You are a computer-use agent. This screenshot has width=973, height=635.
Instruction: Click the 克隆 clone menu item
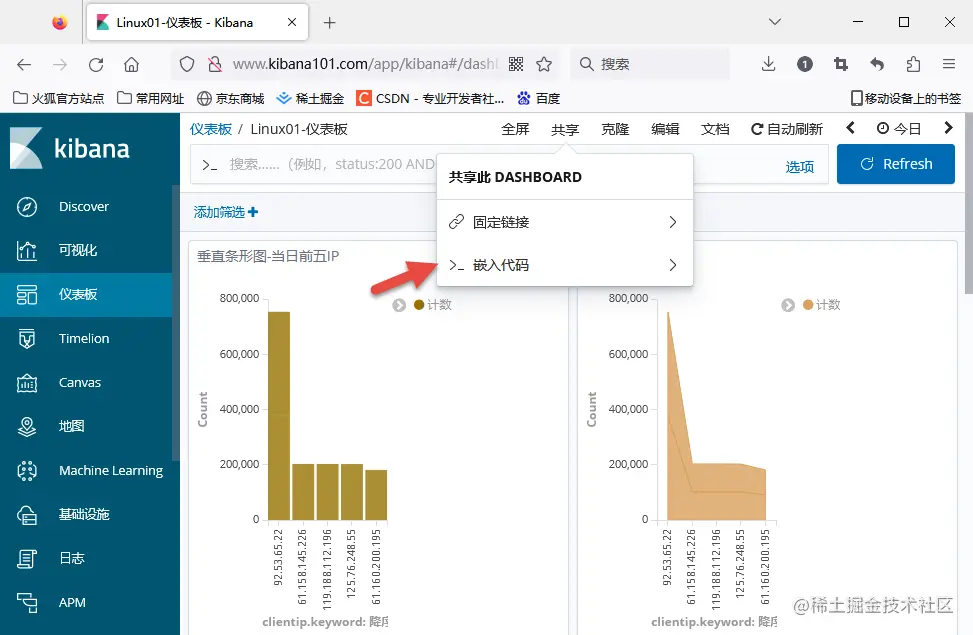tap(615, 129)
